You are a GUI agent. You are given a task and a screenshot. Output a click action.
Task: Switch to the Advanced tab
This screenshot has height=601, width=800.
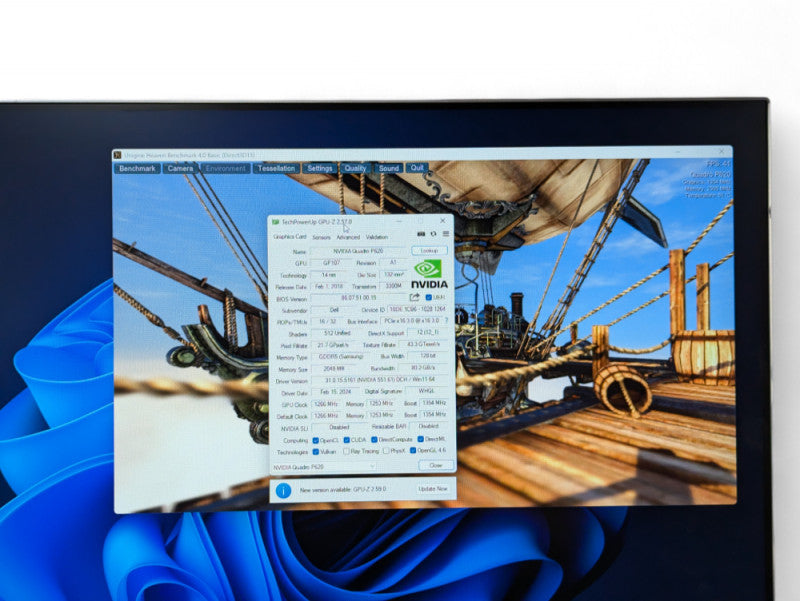point(348,237)
